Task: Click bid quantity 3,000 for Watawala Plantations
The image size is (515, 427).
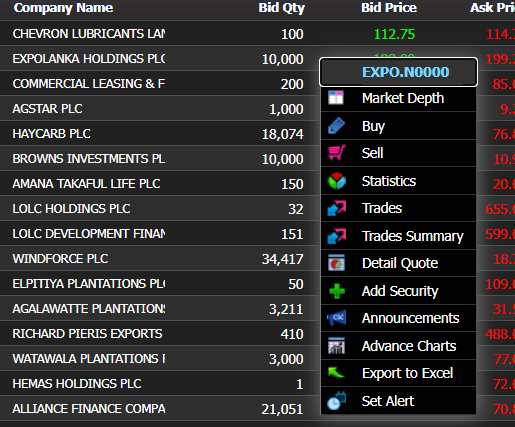Action: (x=286, y=359)
